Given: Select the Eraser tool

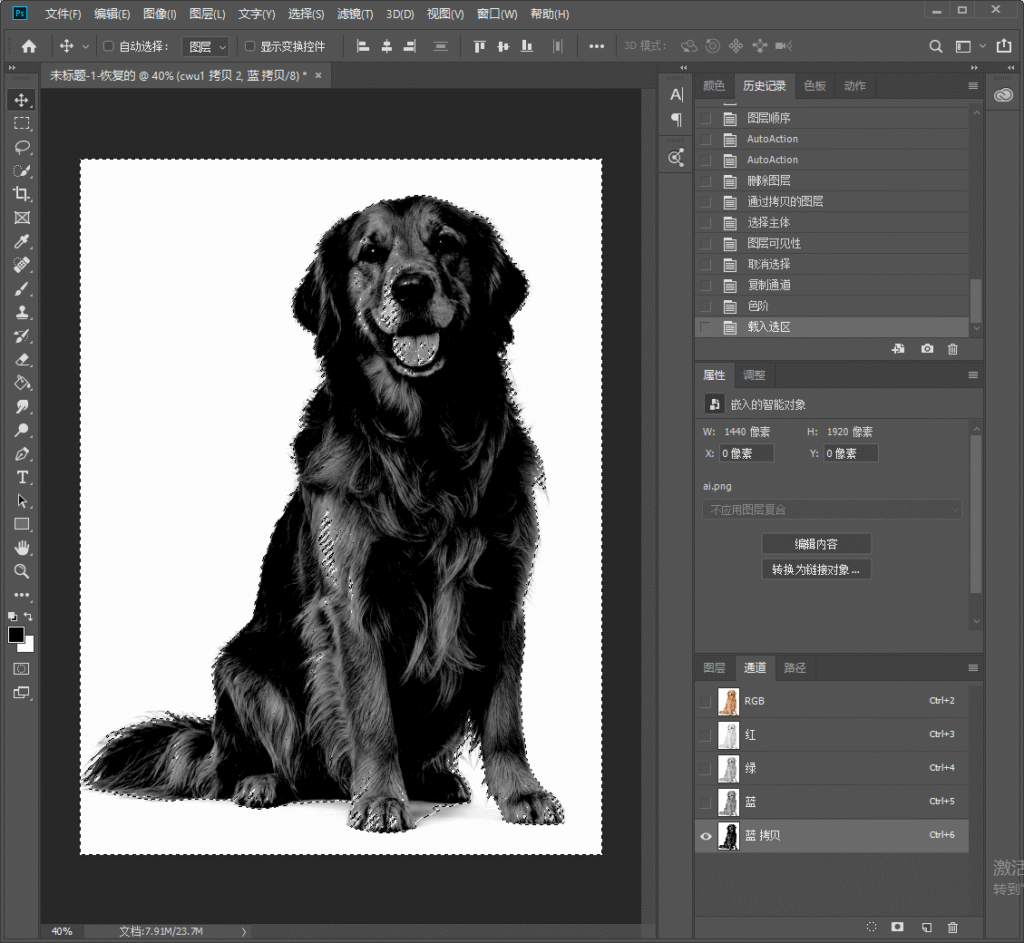Looking at the screenshot, I should (22, 359).
